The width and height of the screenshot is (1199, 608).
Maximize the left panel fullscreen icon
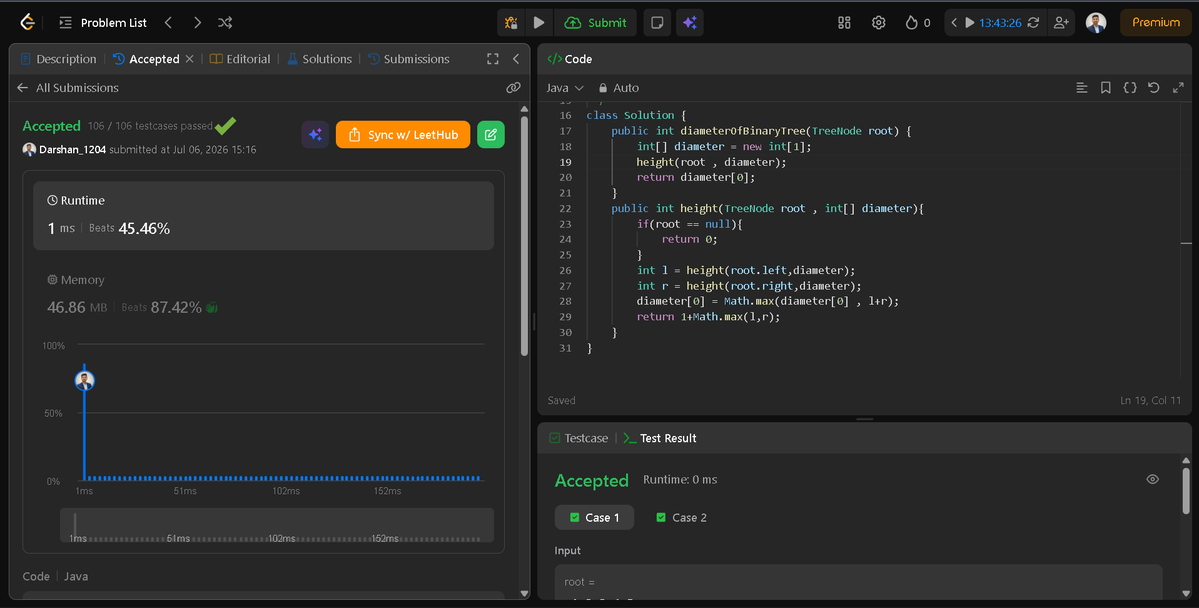[x=493, y=59]
